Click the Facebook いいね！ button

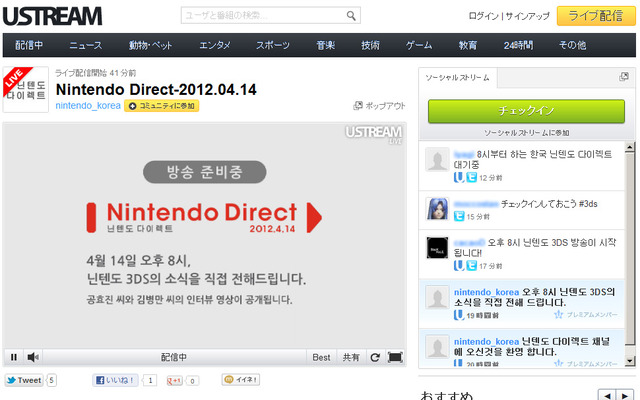pyautogui.click(x=116, y=380)
